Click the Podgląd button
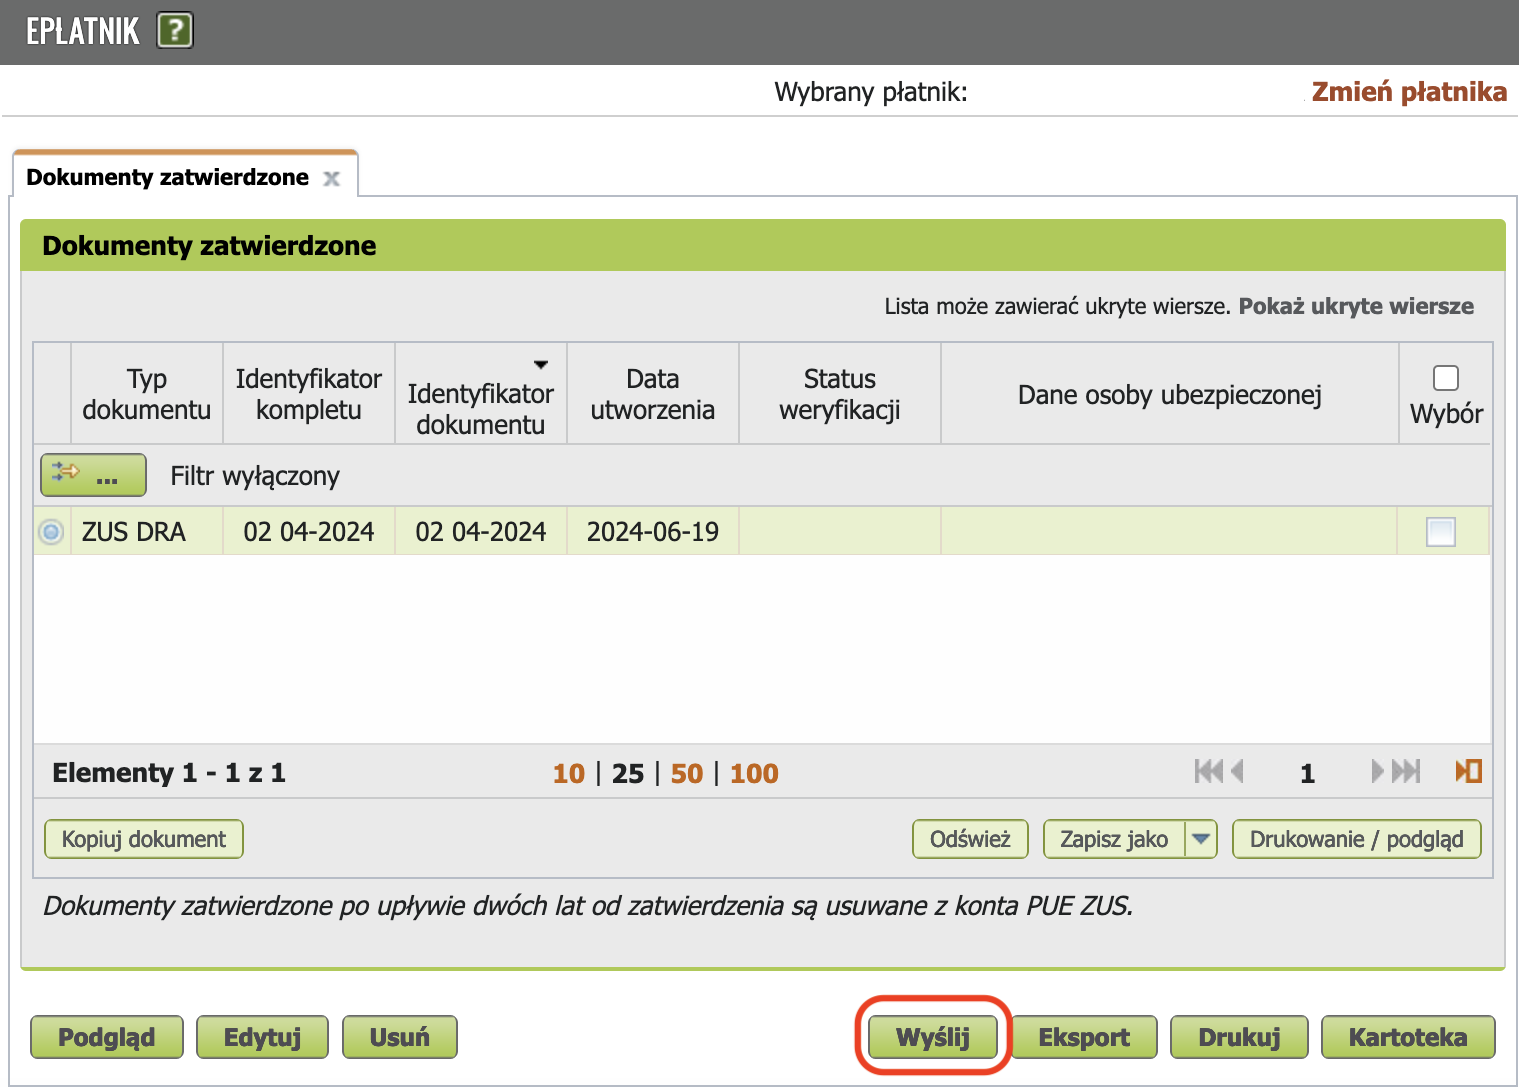1519x1087 pixels. pyautogui.click(x=107, y=1037)
